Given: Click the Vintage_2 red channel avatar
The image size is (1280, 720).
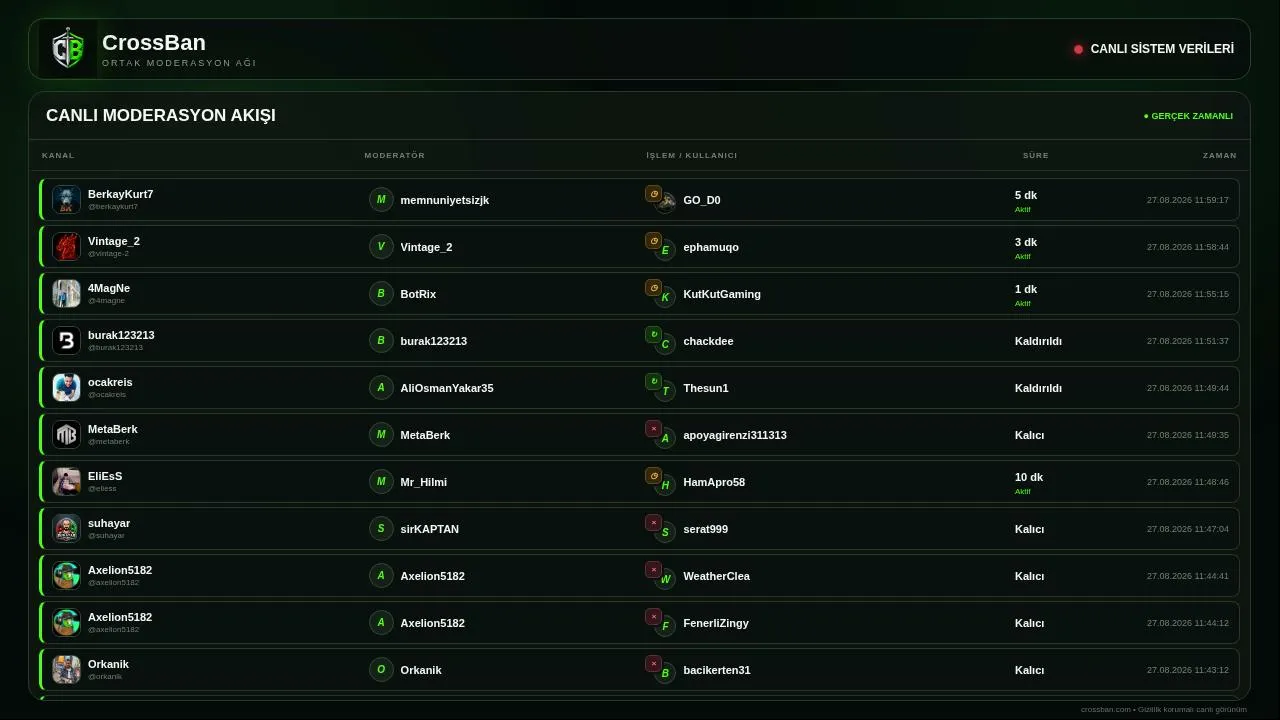Looking at the screenshot, I should [x=66, y=246].
